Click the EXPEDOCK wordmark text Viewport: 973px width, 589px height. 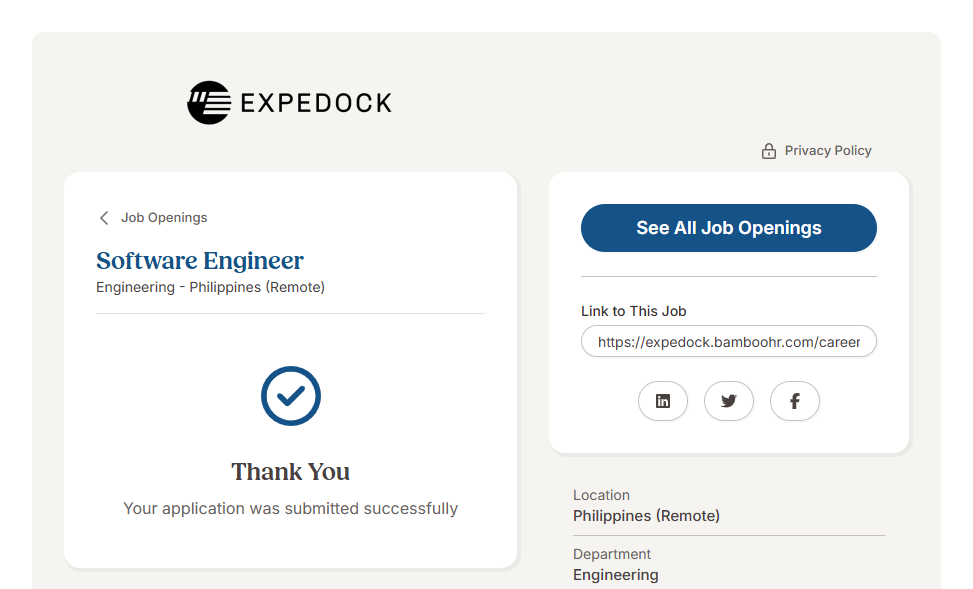[x=316, y=103]
